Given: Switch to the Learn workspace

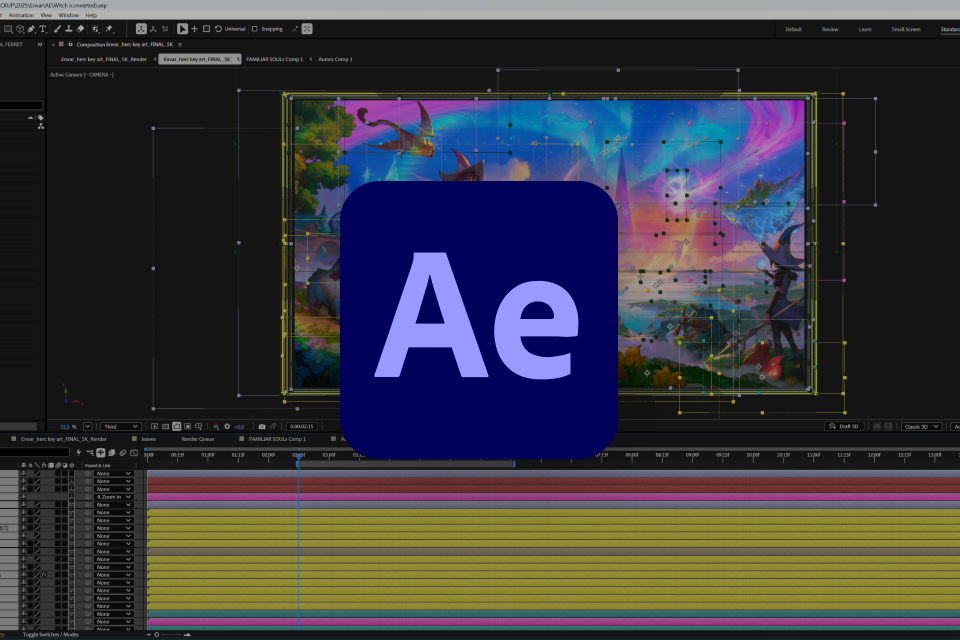Looking at the screenshot, I should pos(865,29).
